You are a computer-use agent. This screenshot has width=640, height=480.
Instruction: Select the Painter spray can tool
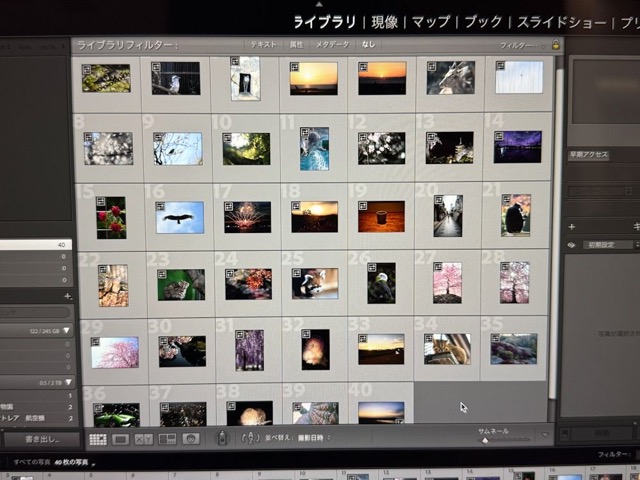click(x=222, y=438)
